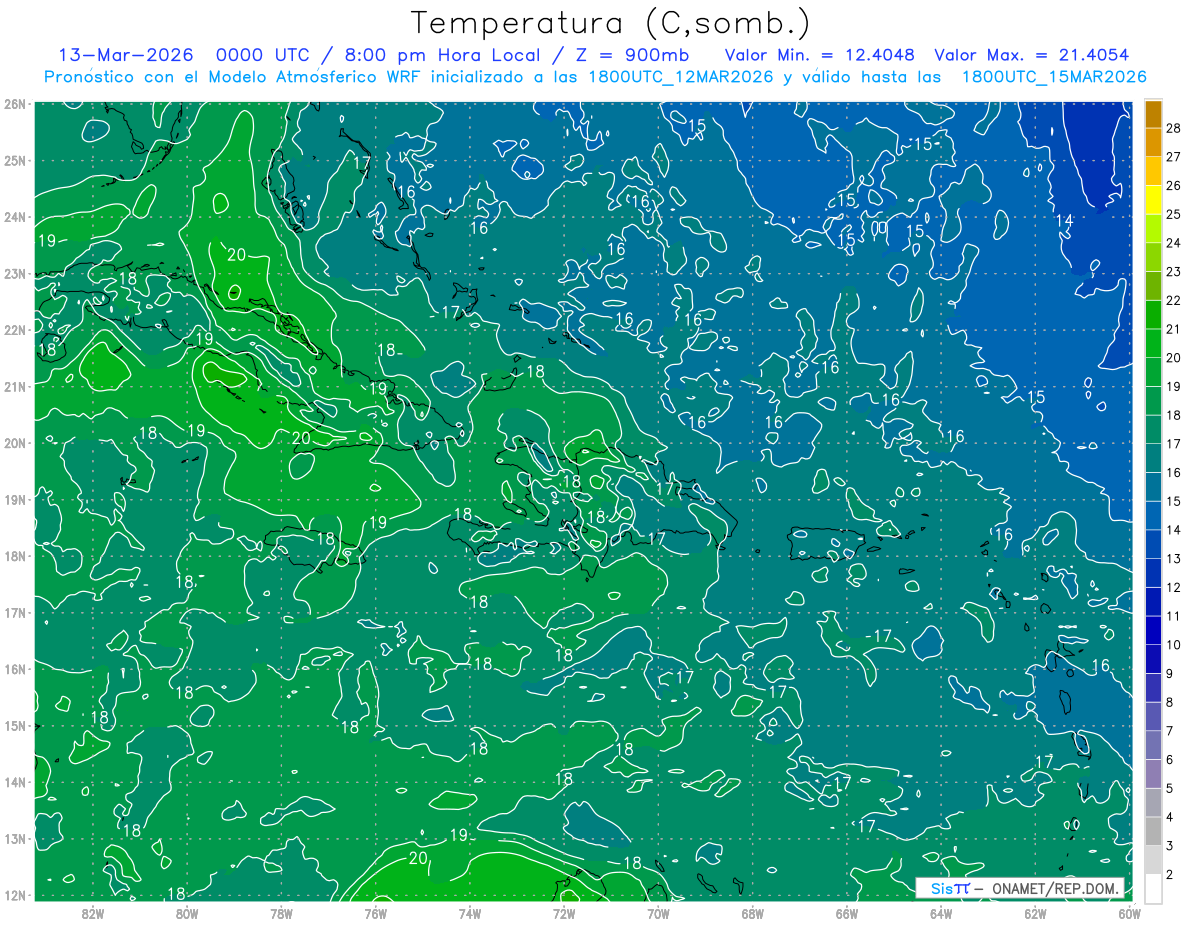The height and width of the screenshot is (927, 1200).
Task: Click the 82W longitude axis label
Action: (x=93, y=913)
